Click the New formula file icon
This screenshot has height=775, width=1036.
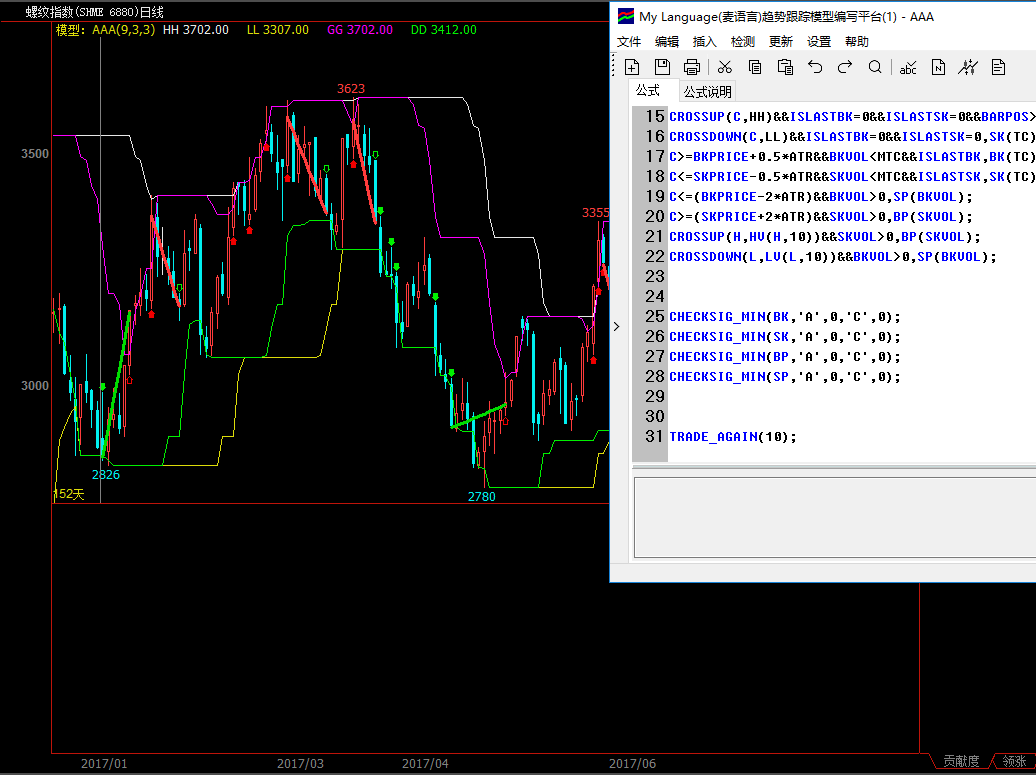pyautogui.click(x=632, y=67)
